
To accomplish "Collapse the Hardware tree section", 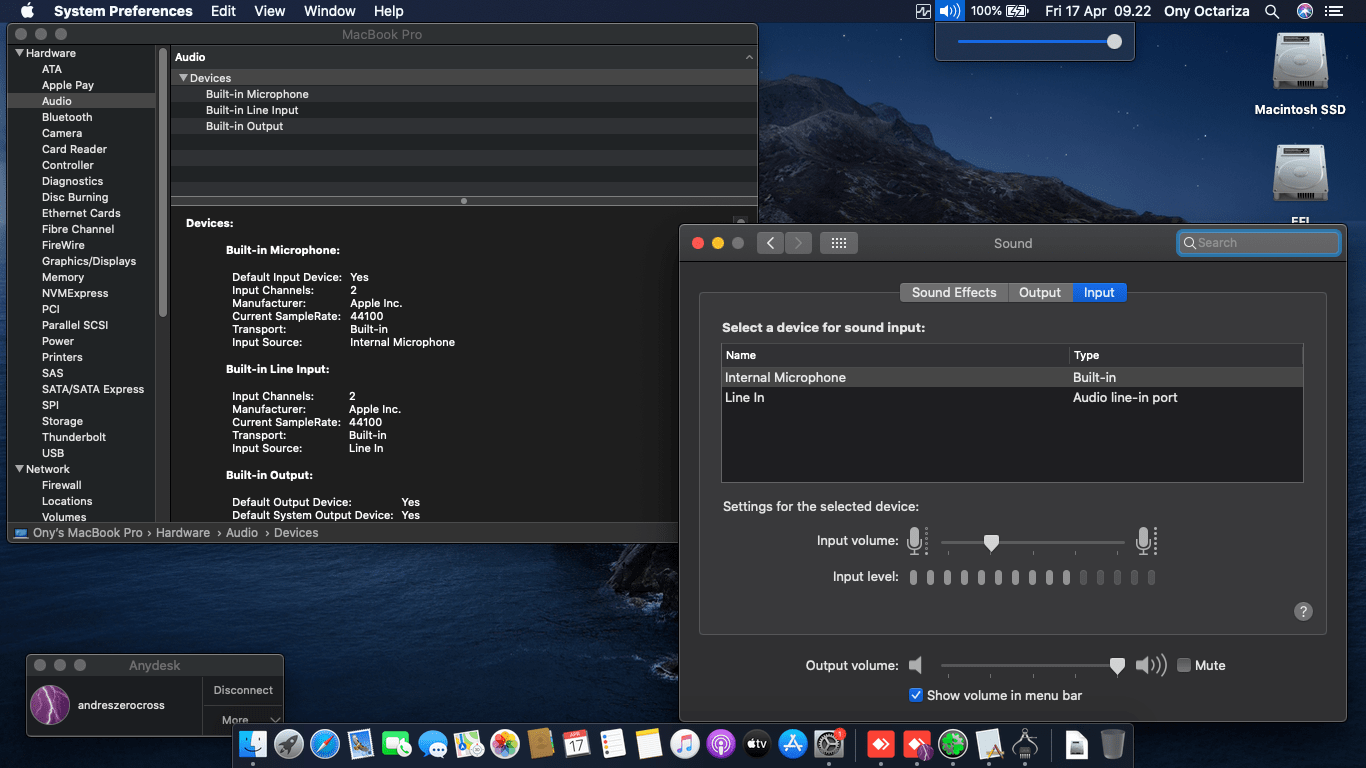I will [x=19, y=53].
